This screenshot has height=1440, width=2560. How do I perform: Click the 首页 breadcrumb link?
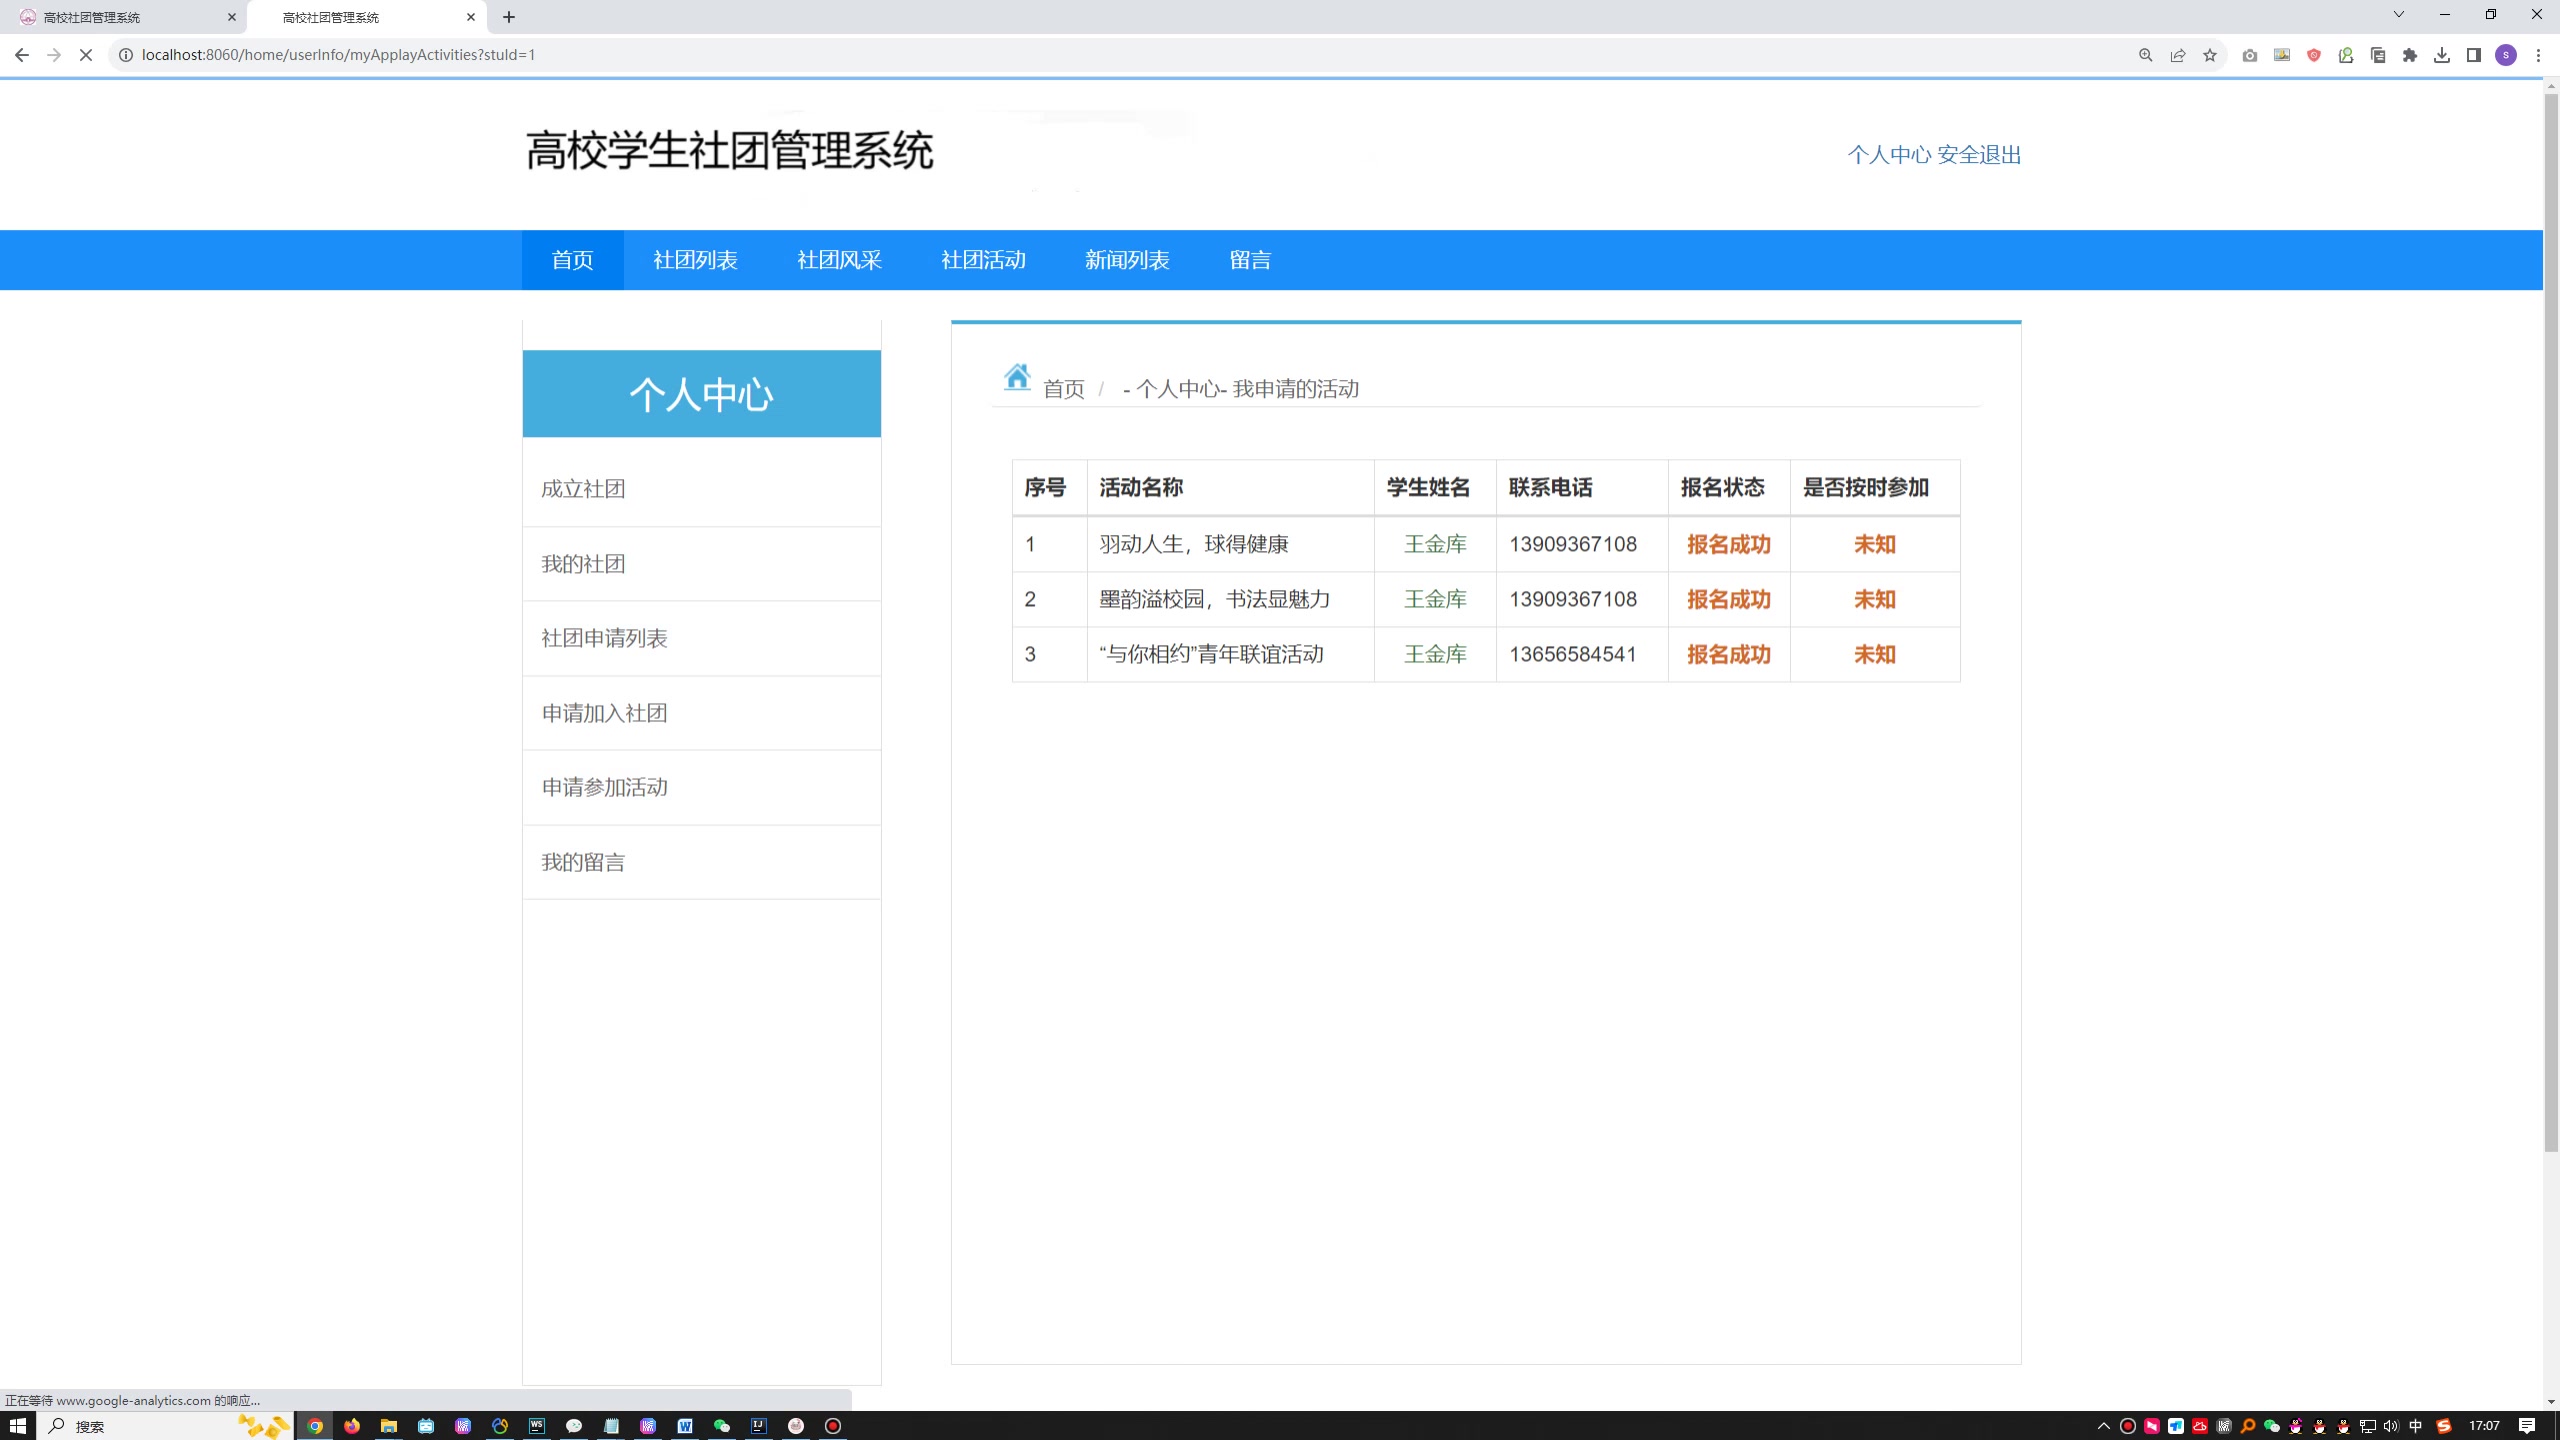pos(1064,389)
